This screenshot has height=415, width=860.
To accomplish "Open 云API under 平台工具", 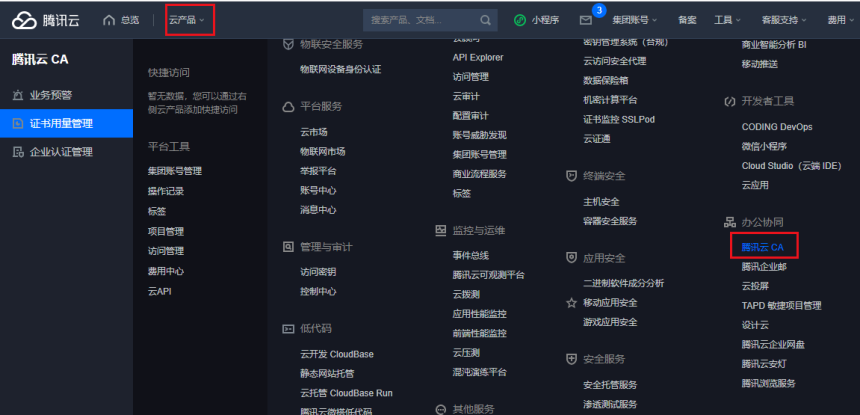I will 160,291.
